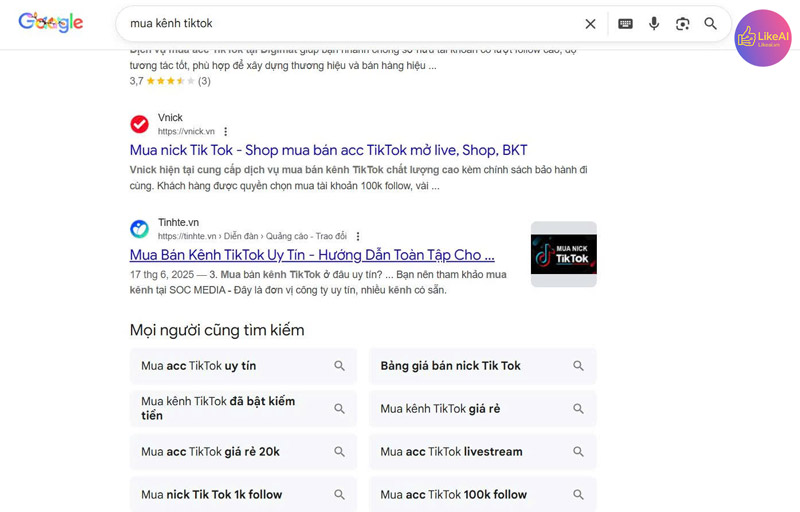Open more options for Tinhte.vn result
The height and width of the screenshot is (512, 800).
pyautogui.click(x=358, y=237)
